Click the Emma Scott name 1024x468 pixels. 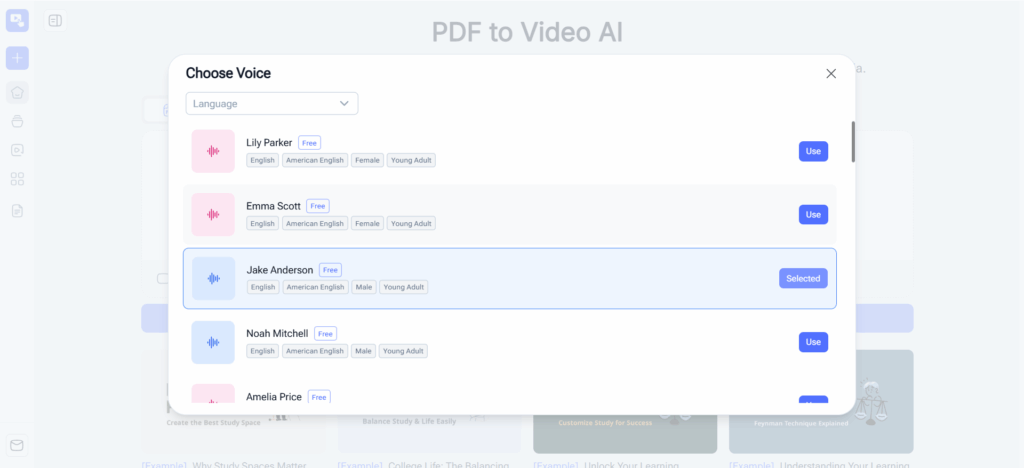pos(273,206)
